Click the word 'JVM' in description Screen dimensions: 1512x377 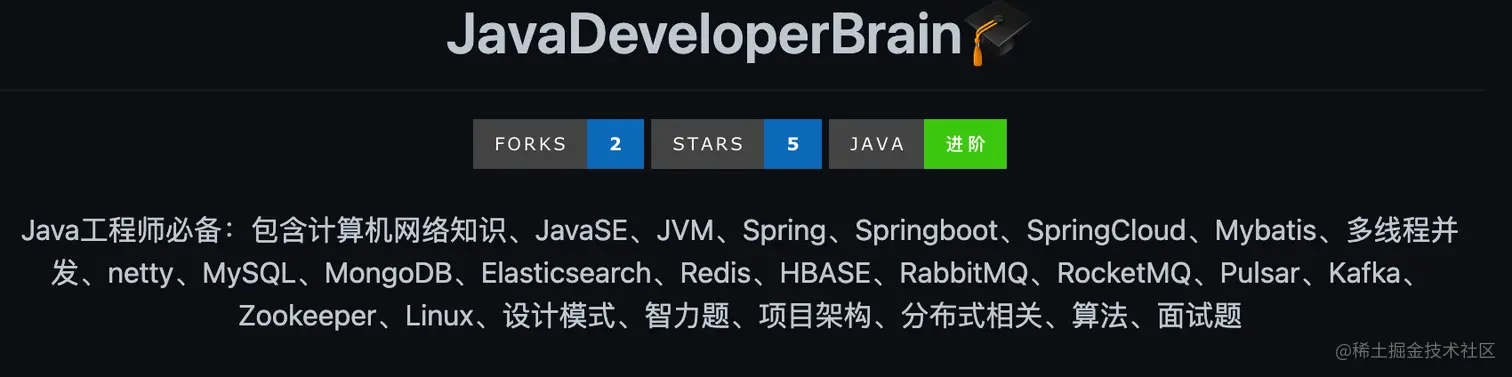[x=685, y=231]
